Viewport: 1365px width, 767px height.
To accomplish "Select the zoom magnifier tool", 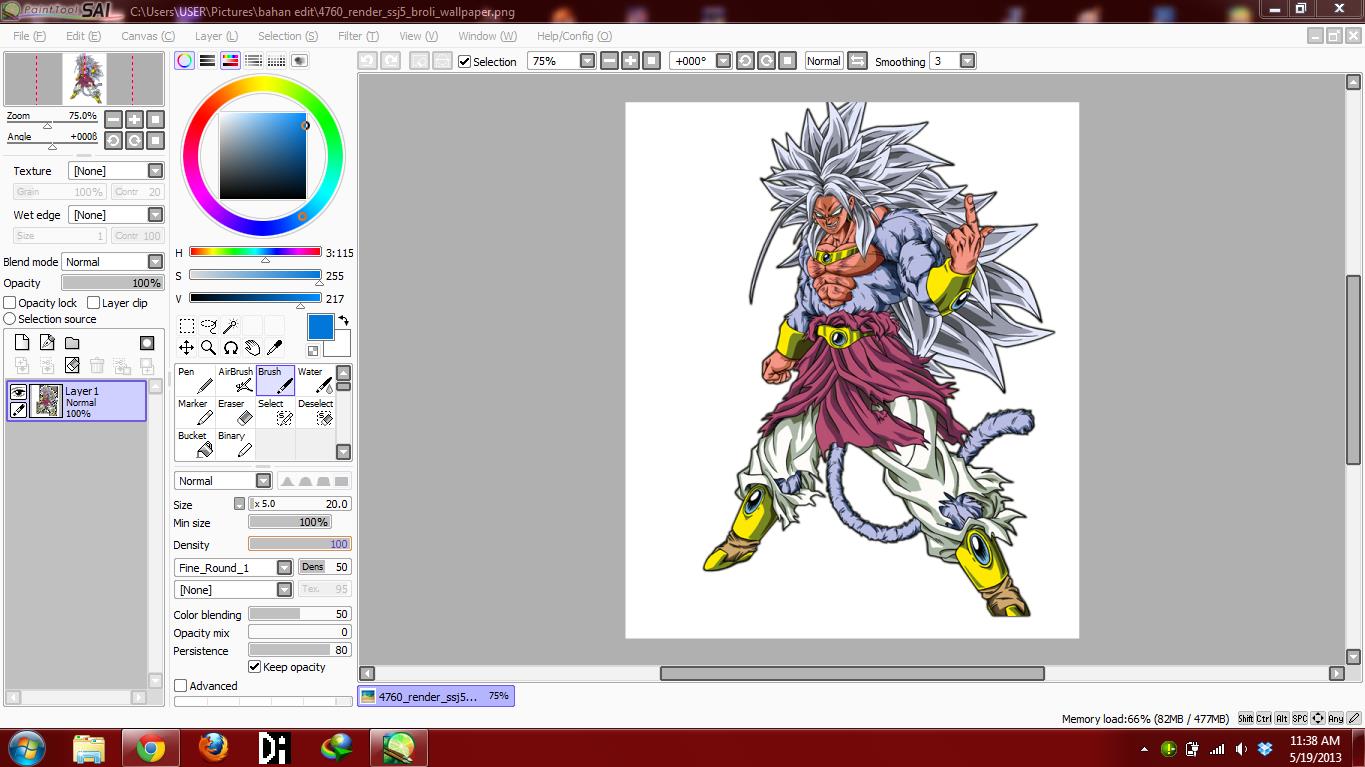I will (209, 348).
